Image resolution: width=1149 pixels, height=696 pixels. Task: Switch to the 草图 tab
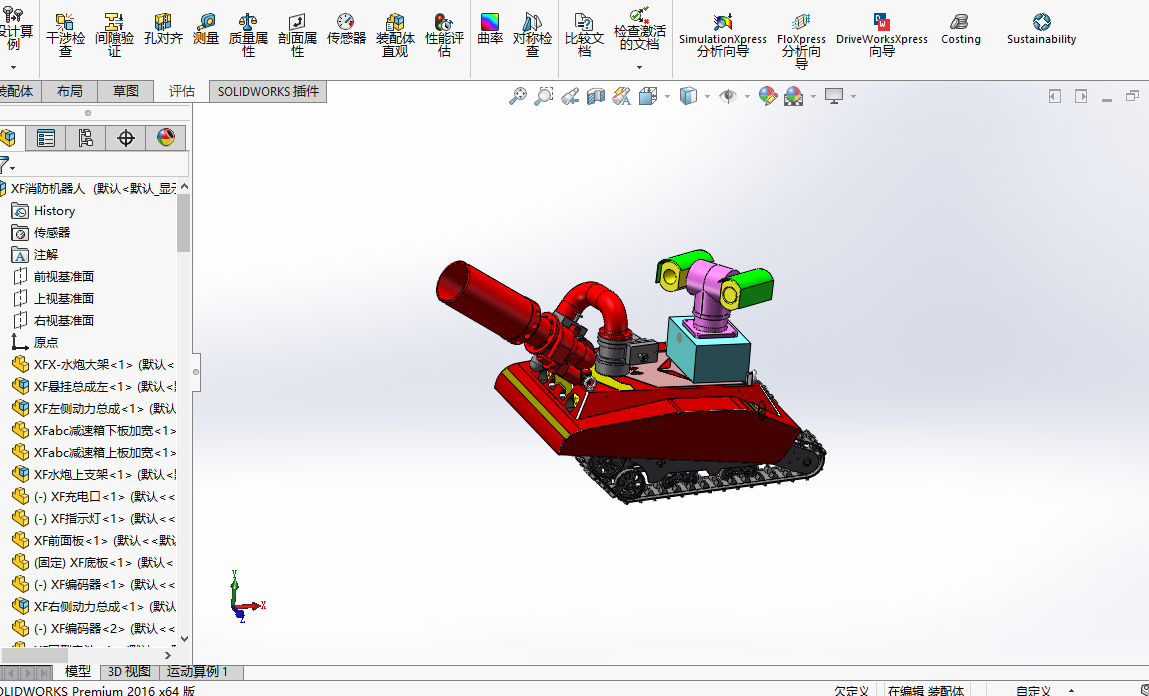point(125,91)
